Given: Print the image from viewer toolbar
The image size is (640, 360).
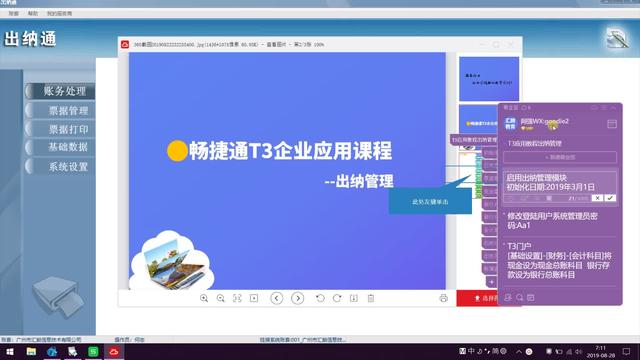Looking at the screenshot, I should click(444, 298).
